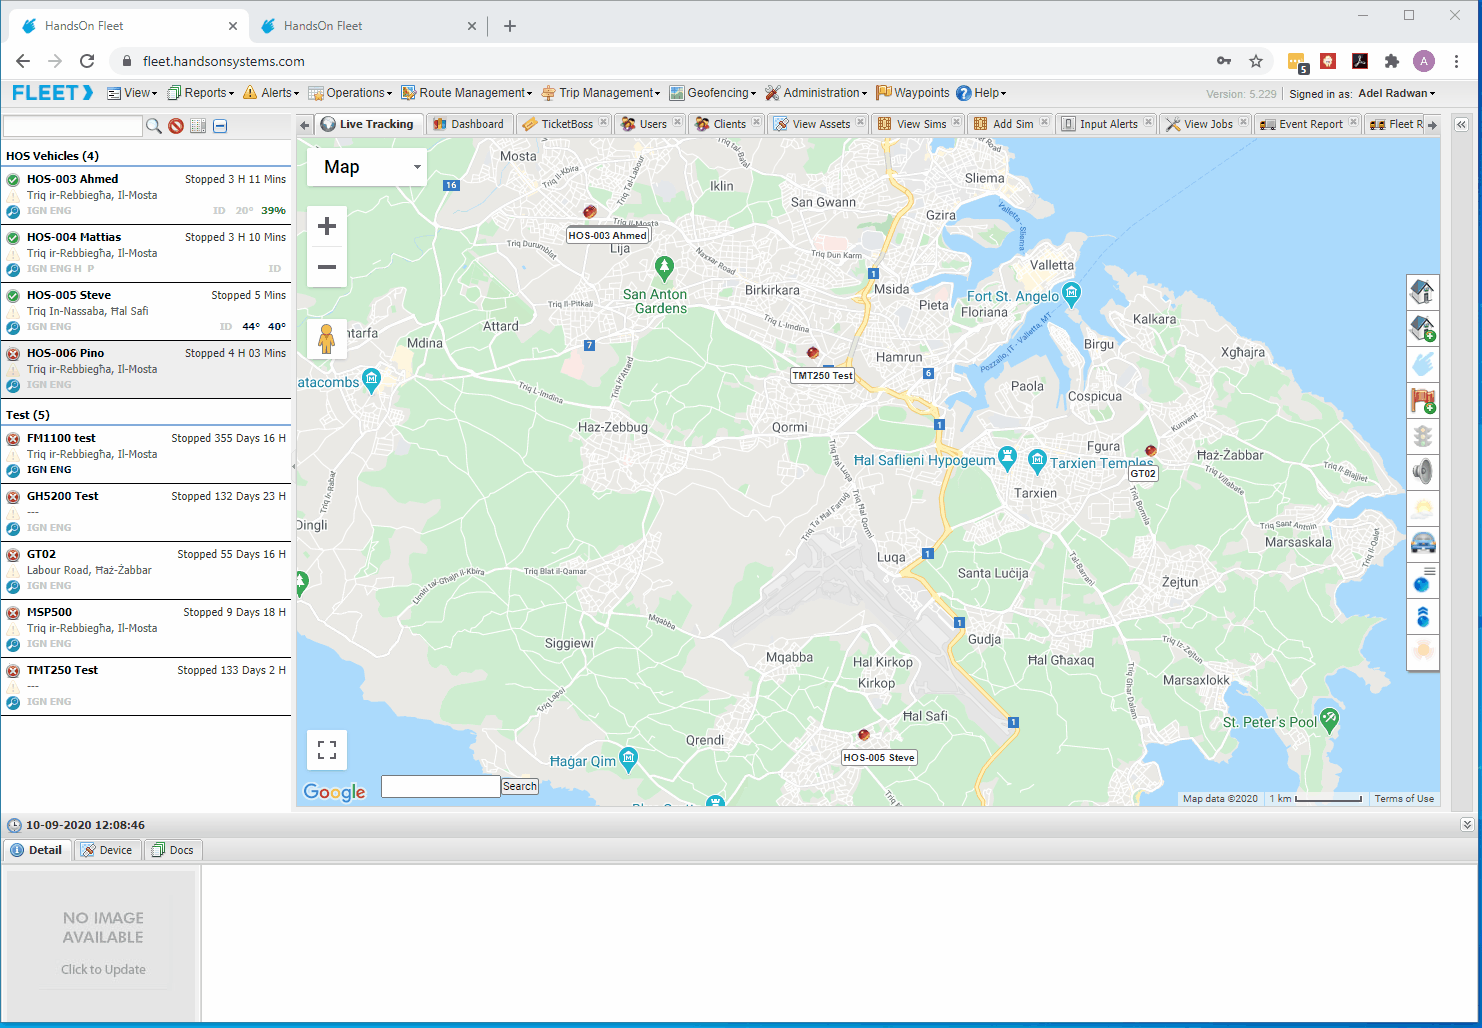
Task: Open the Map type dropdown
Action: pos(367,167)
